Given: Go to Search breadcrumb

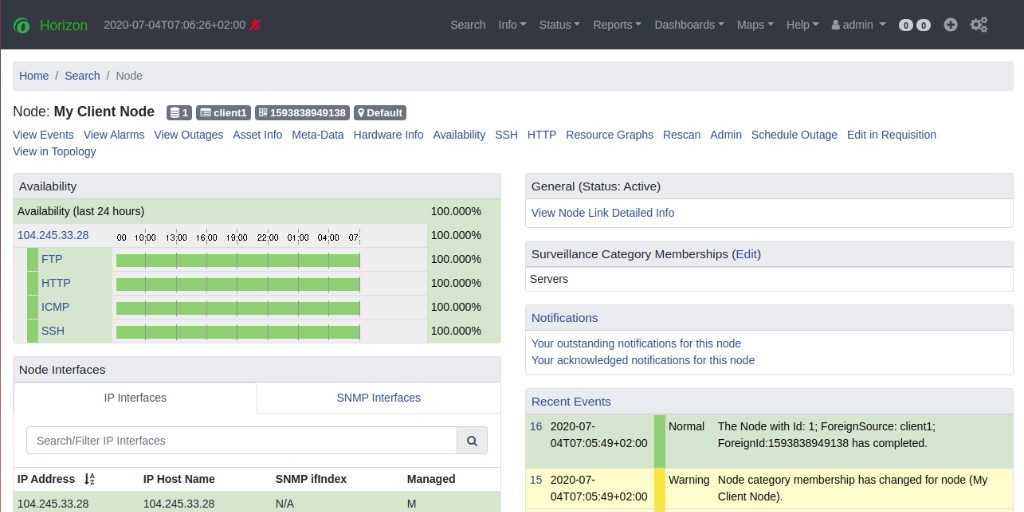Looking at the screenshot, I should [82, 76].
